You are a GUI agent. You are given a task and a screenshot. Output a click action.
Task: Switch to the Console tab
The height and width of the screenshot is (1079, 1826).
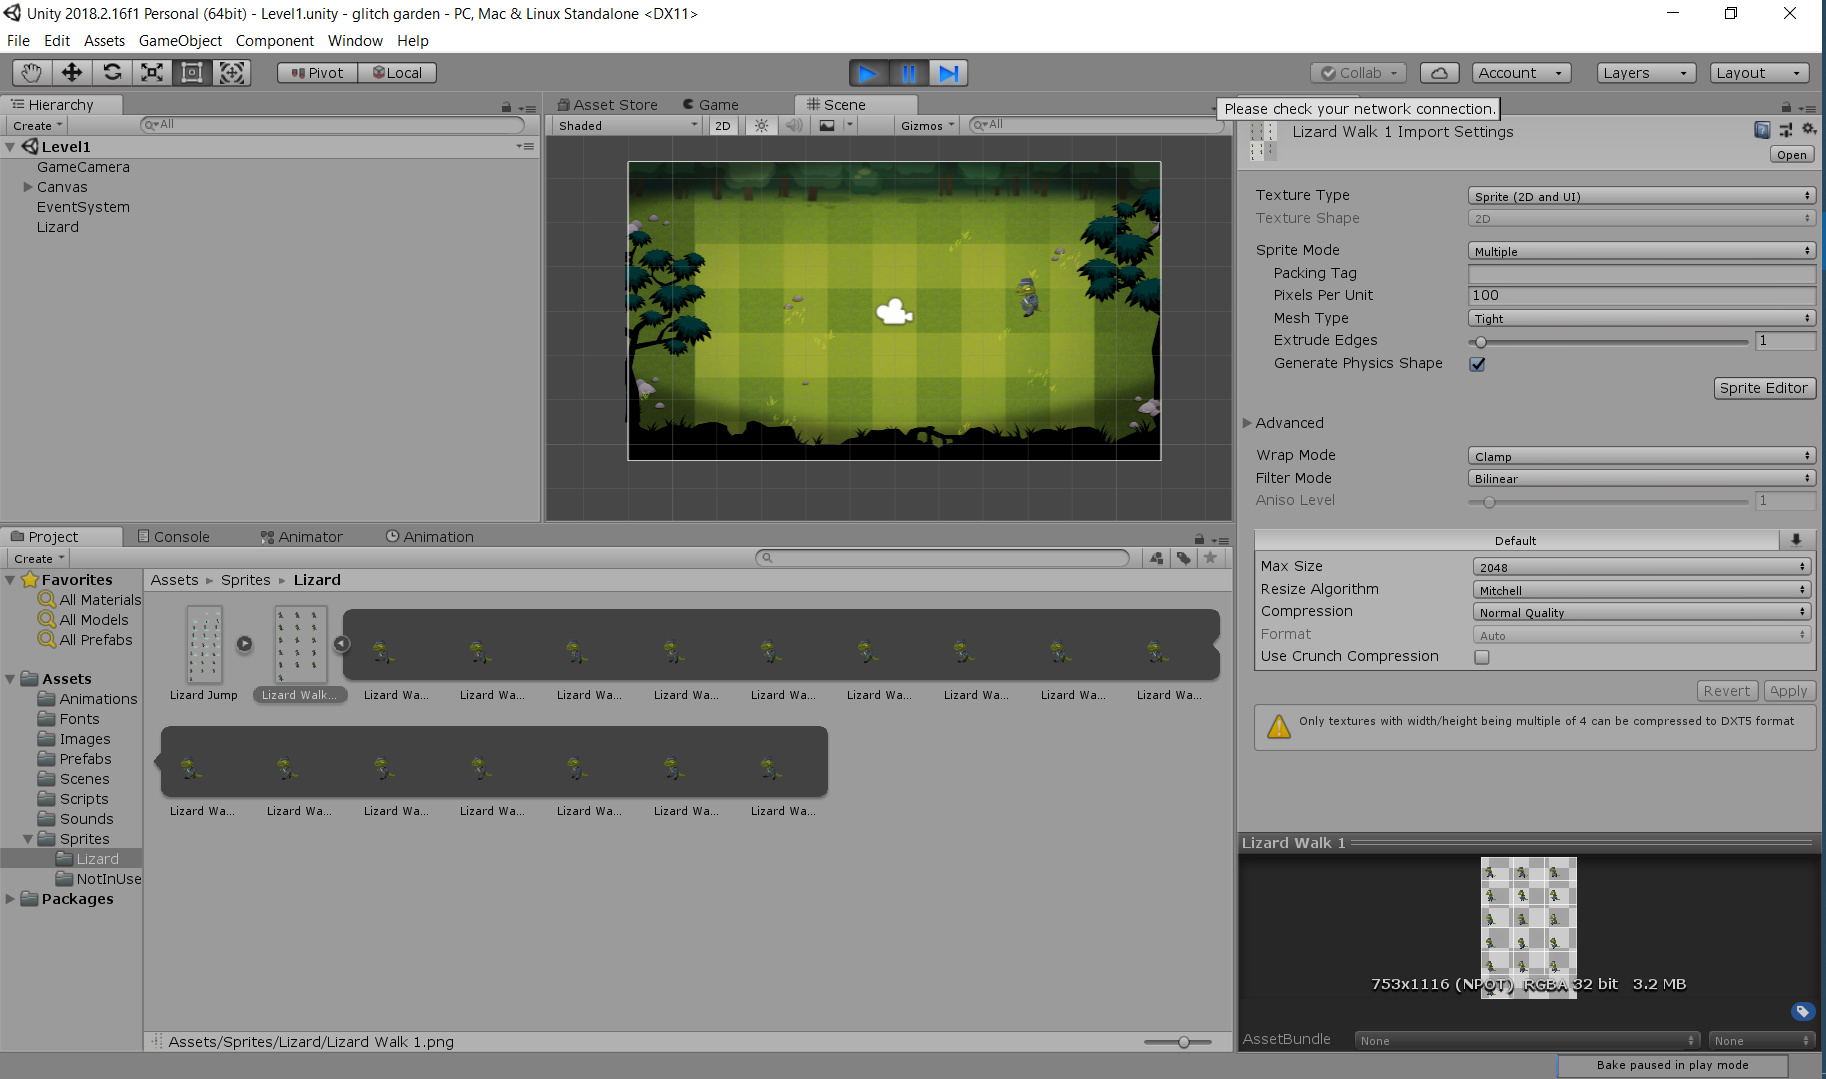pos(173,537)
